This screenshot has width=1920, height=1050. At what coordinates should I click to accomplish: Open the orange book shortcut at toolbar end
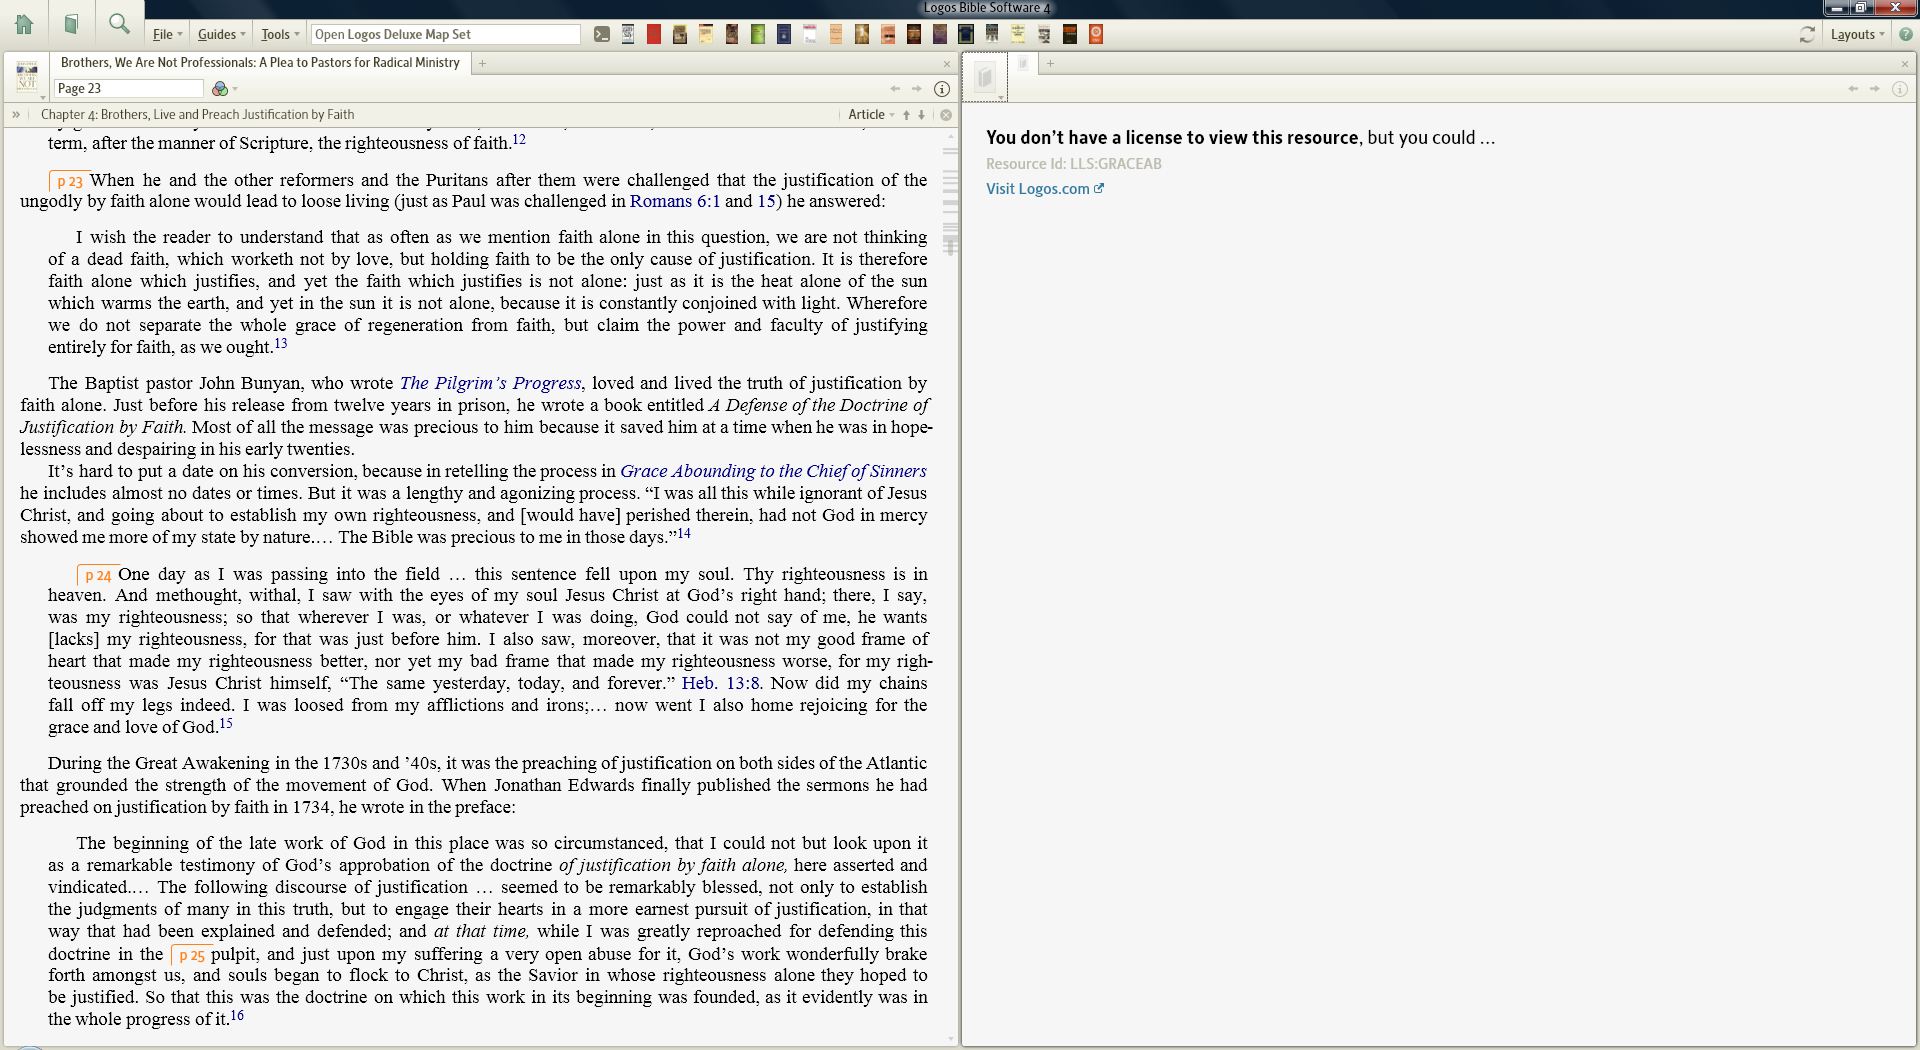[x=1096, y=34]
